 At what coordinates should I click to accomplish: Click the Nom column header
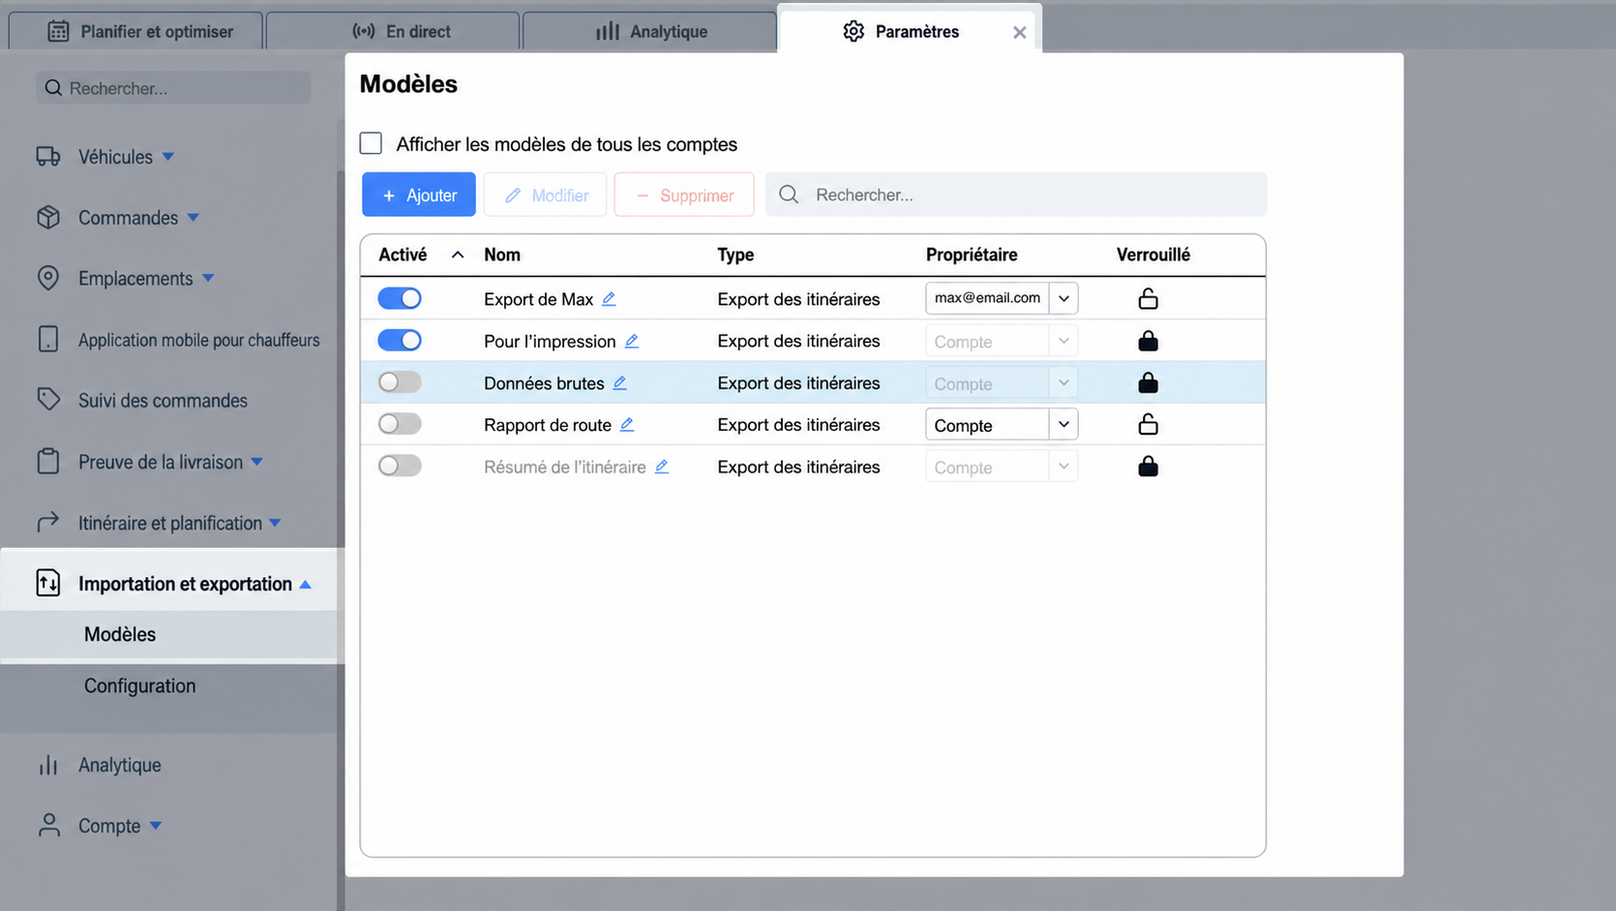502,255
